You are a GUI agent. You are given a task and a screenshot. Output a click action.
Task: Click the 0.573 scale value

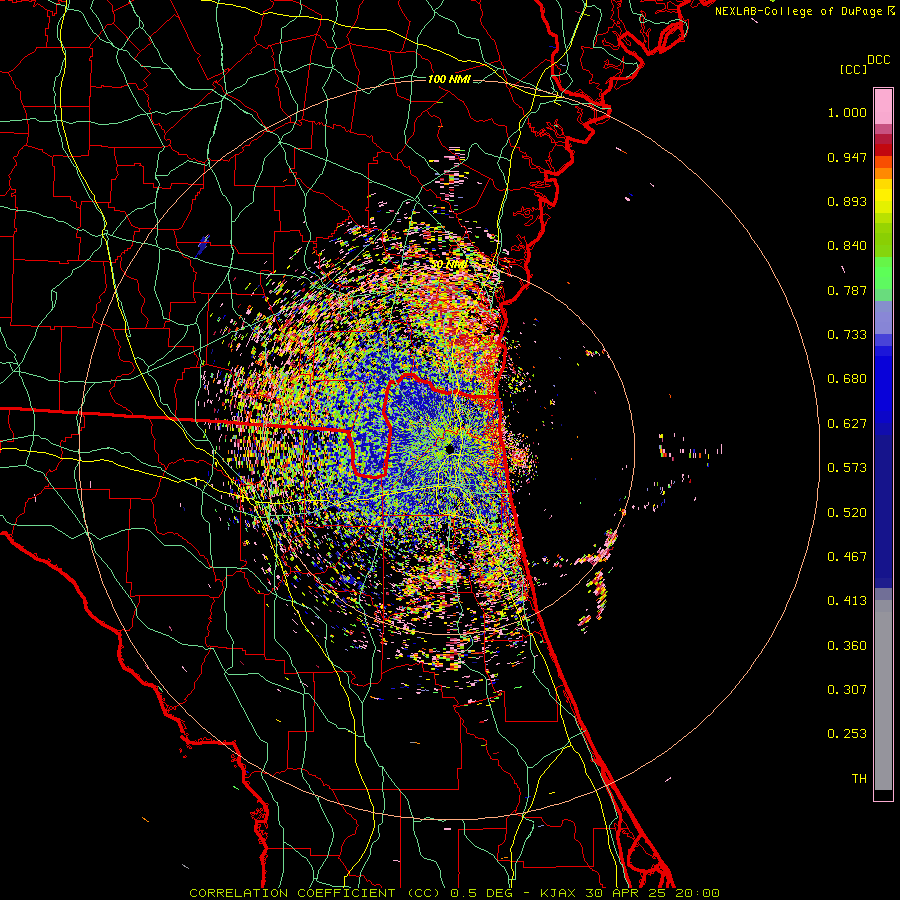[x=847, y=468]
